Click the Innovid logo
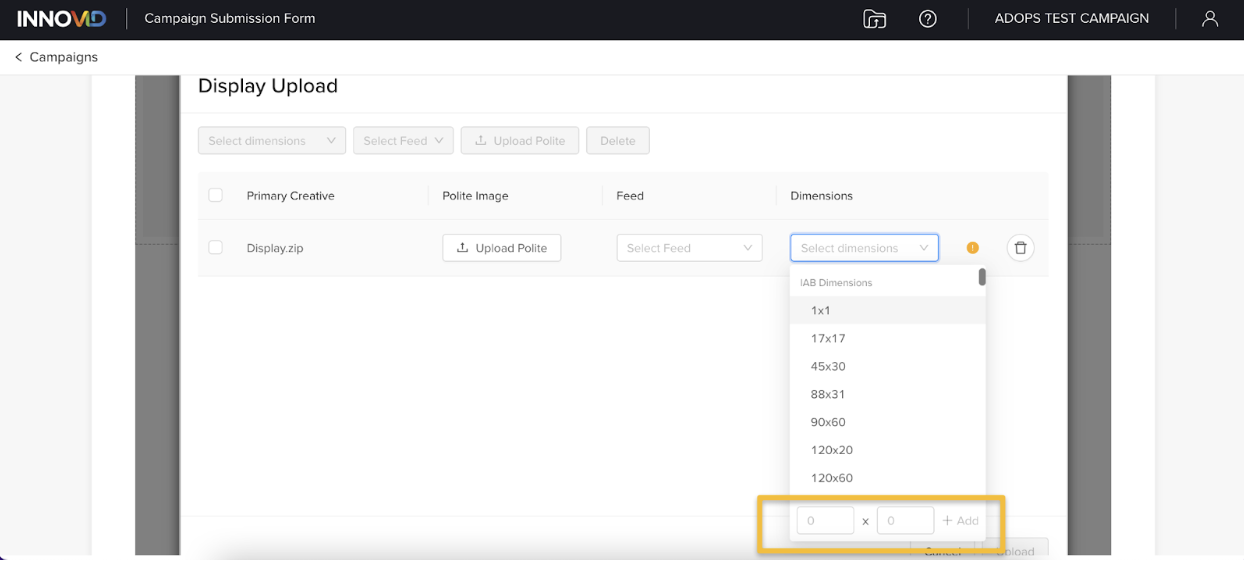Image resolution: width=1244 pixels, height=562 pixels. pyautogui.click(x=62, y=19)
